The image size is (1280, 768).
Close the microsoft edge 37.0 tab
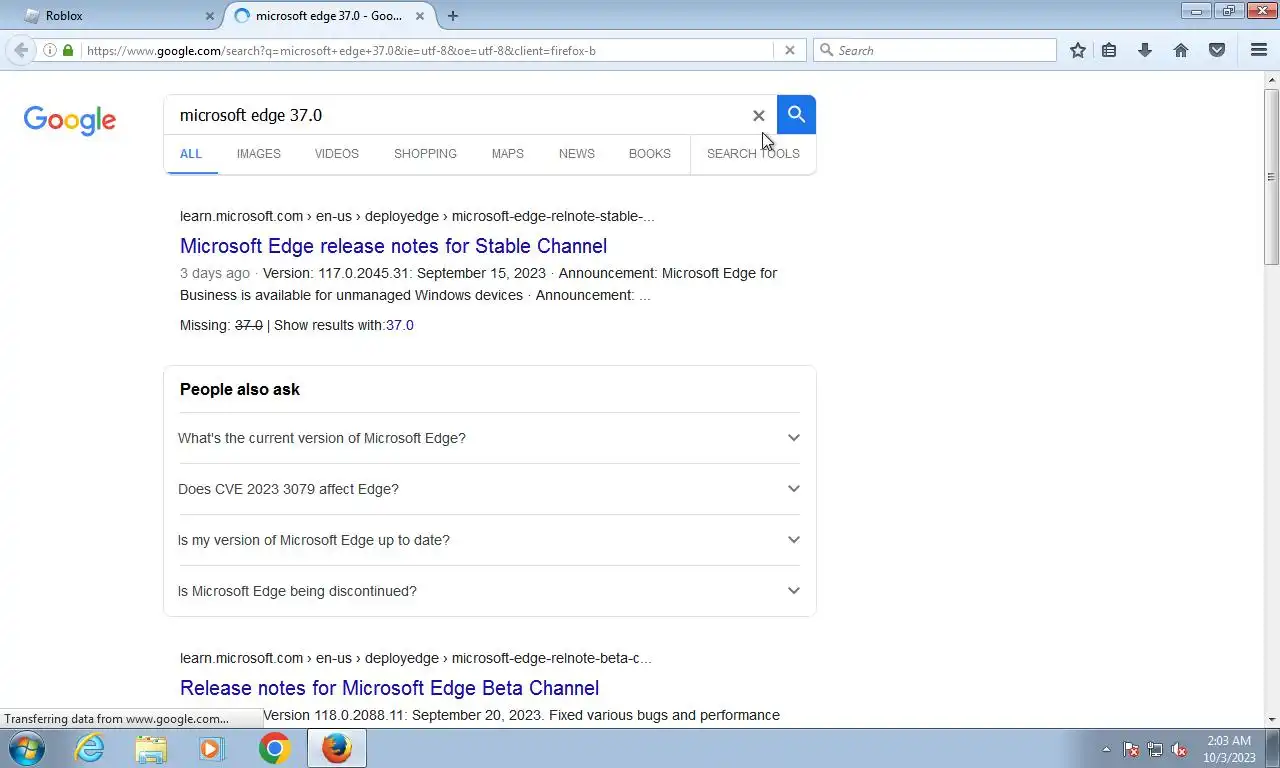(420, 16)
